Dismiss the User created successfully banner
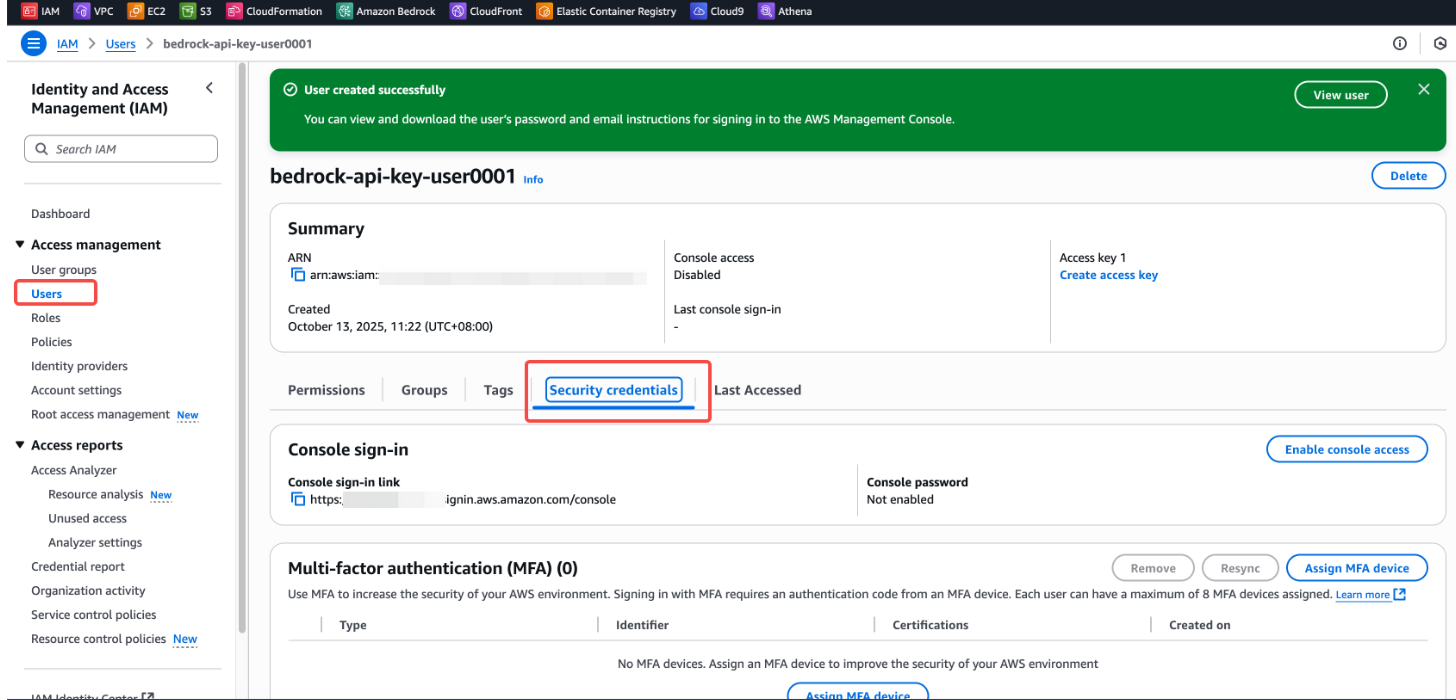1456x700 pixels. point(1424,89)
